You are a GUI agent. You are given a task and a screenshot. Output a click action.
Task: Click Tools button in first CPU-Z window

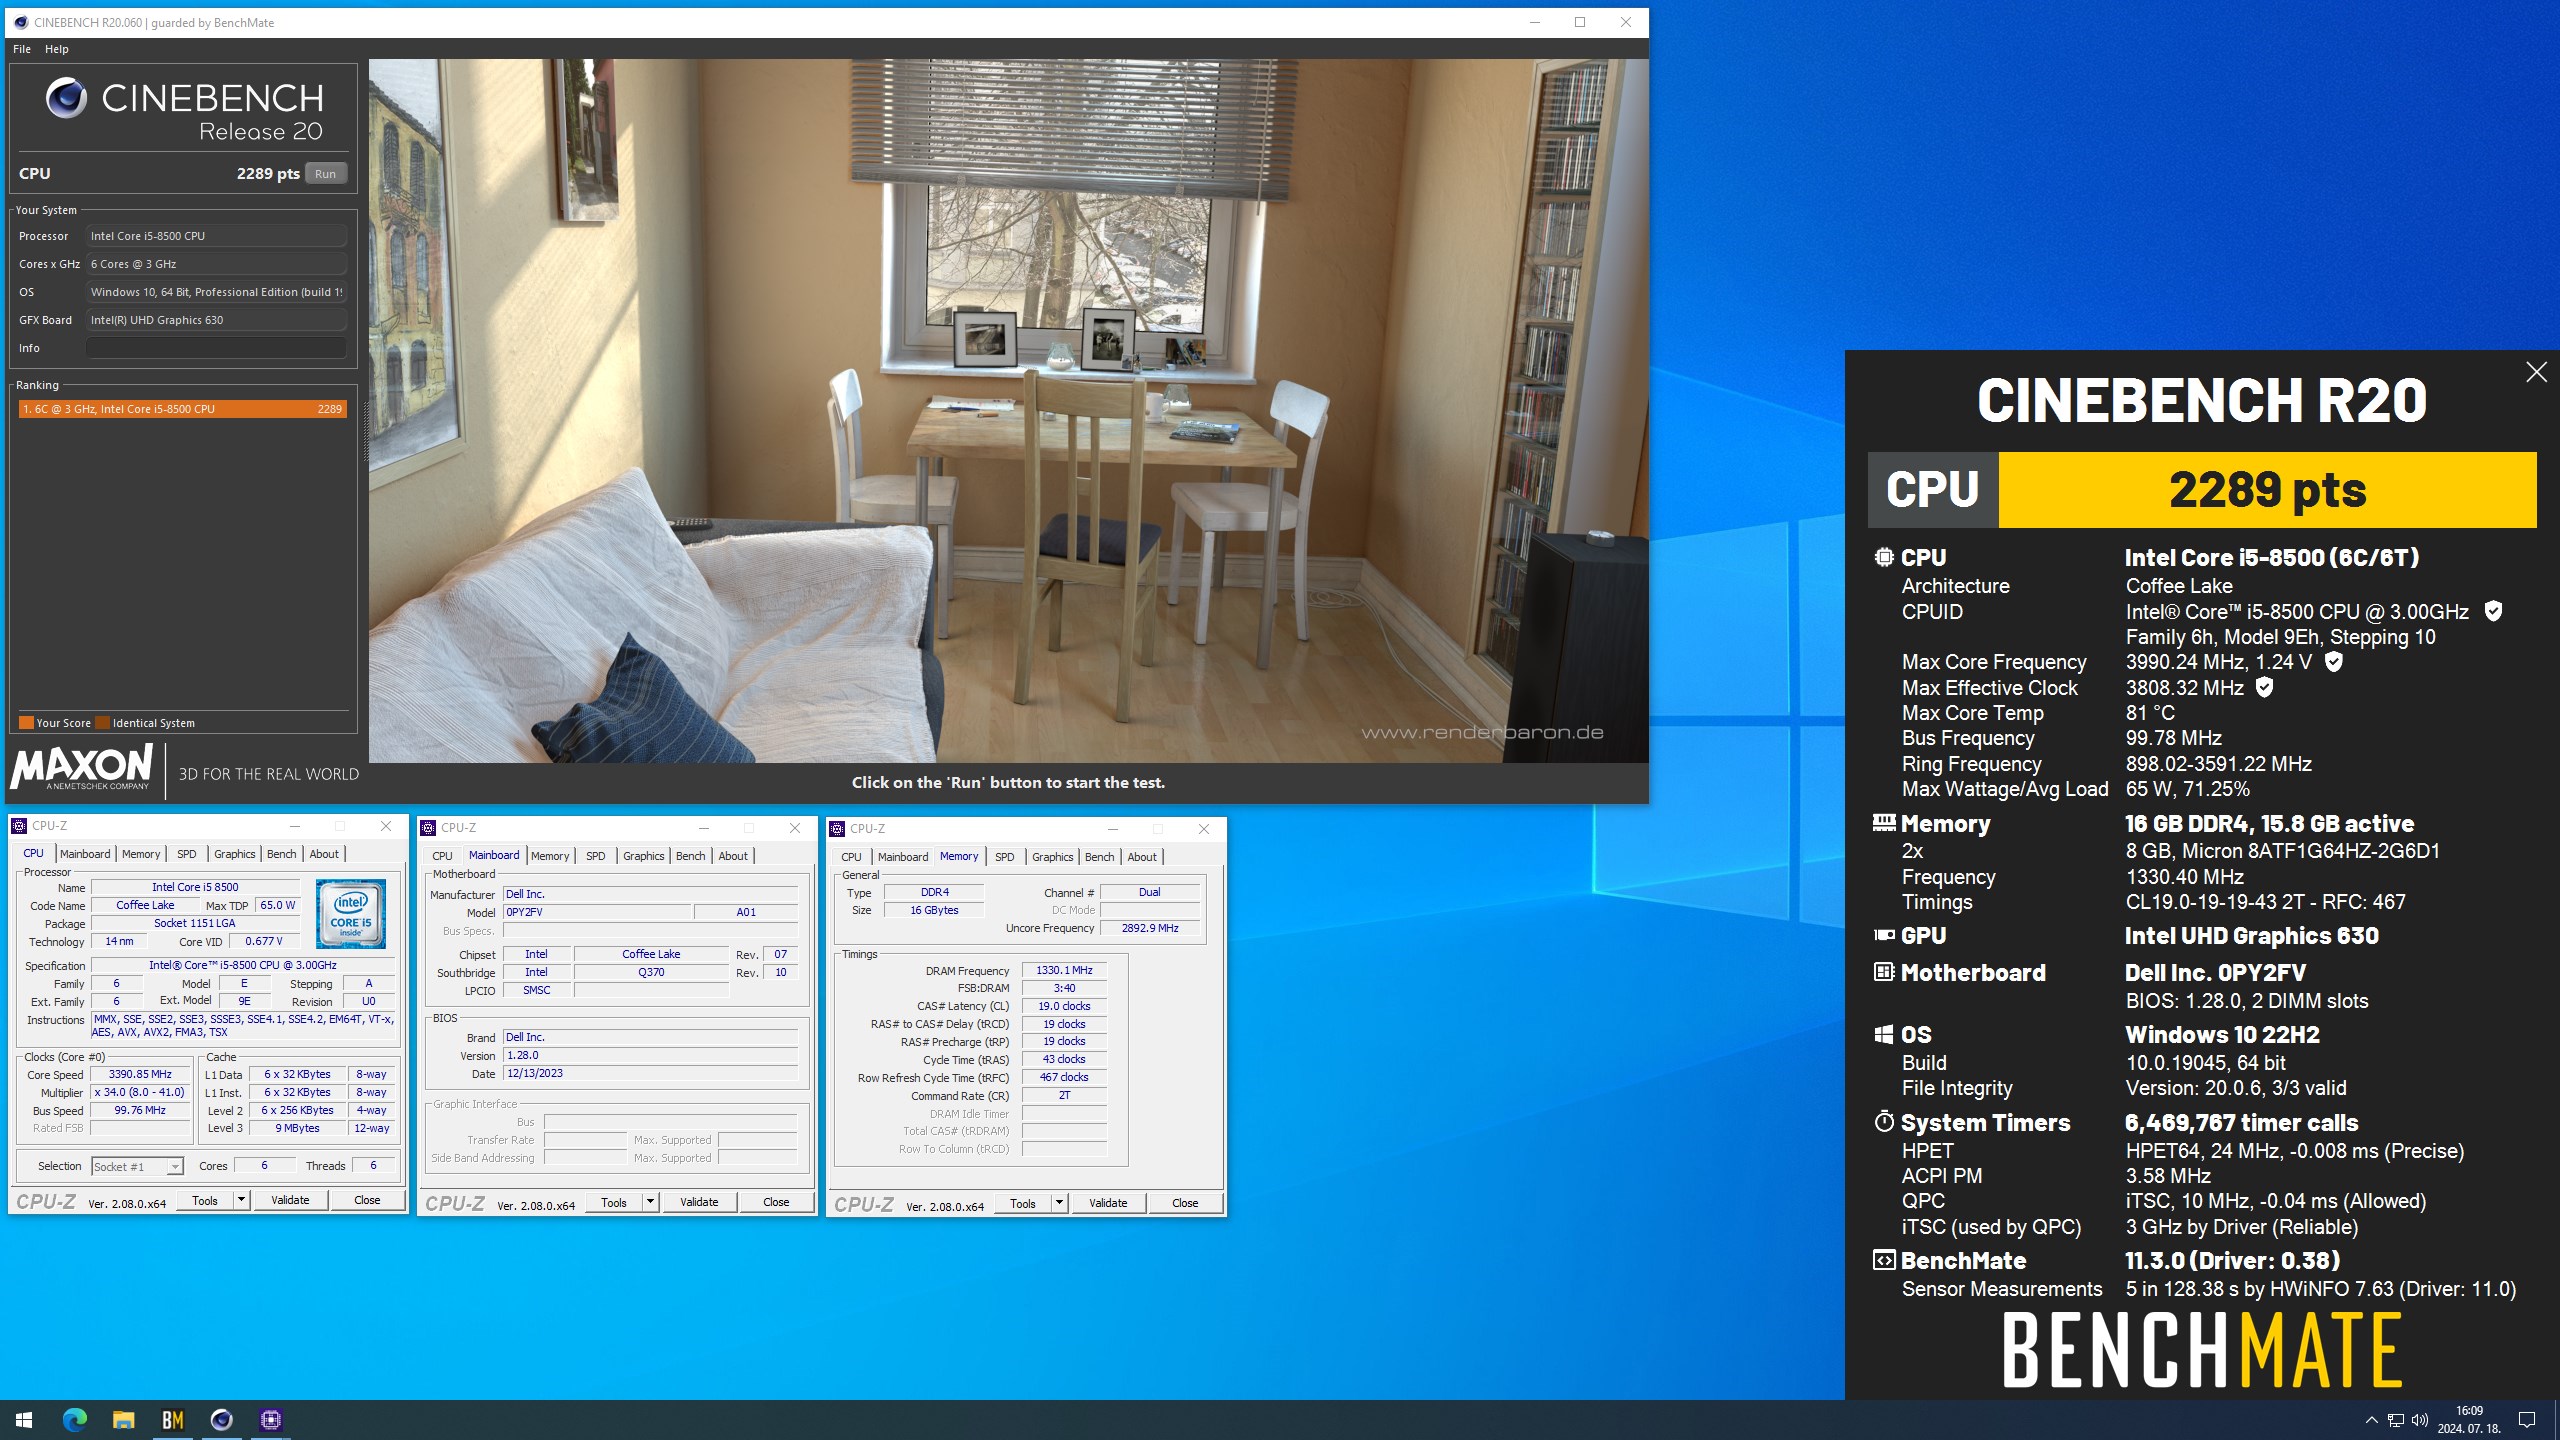205,1201
